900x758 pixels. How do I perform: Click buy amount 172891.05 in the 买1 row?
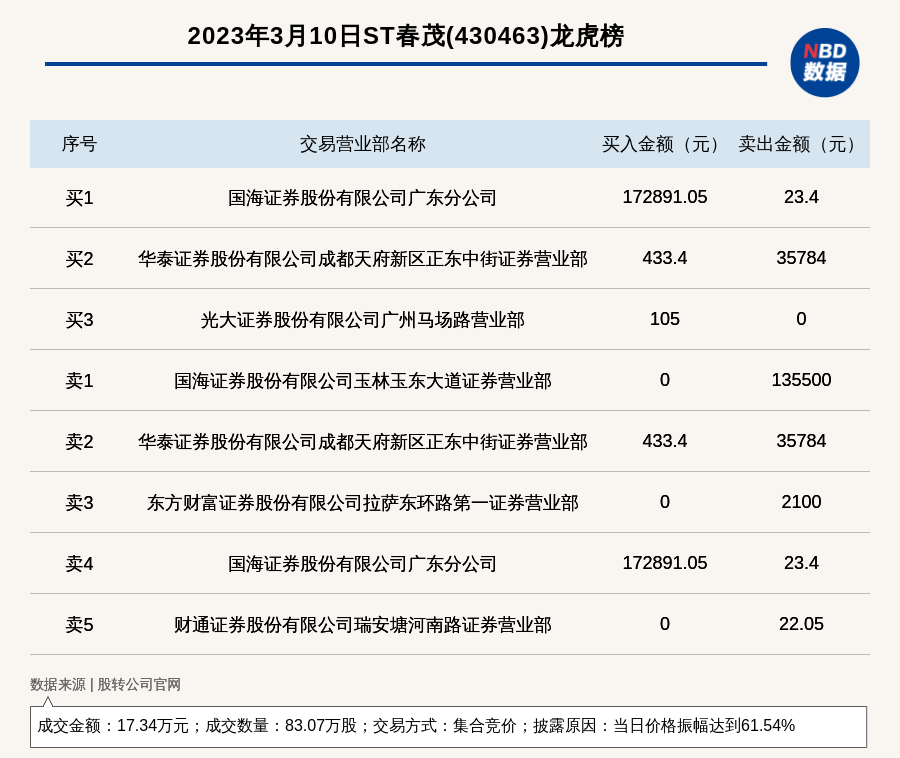coord(665,197)
